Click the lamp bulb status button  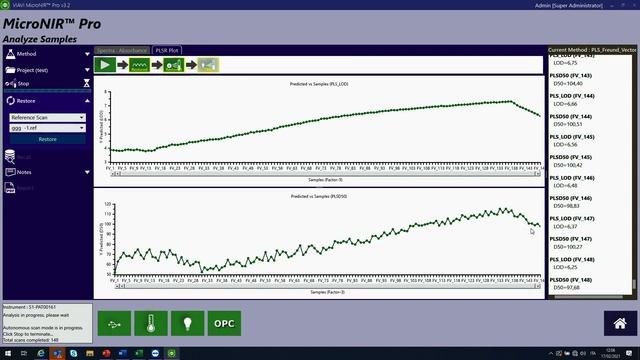click(188, 323)
